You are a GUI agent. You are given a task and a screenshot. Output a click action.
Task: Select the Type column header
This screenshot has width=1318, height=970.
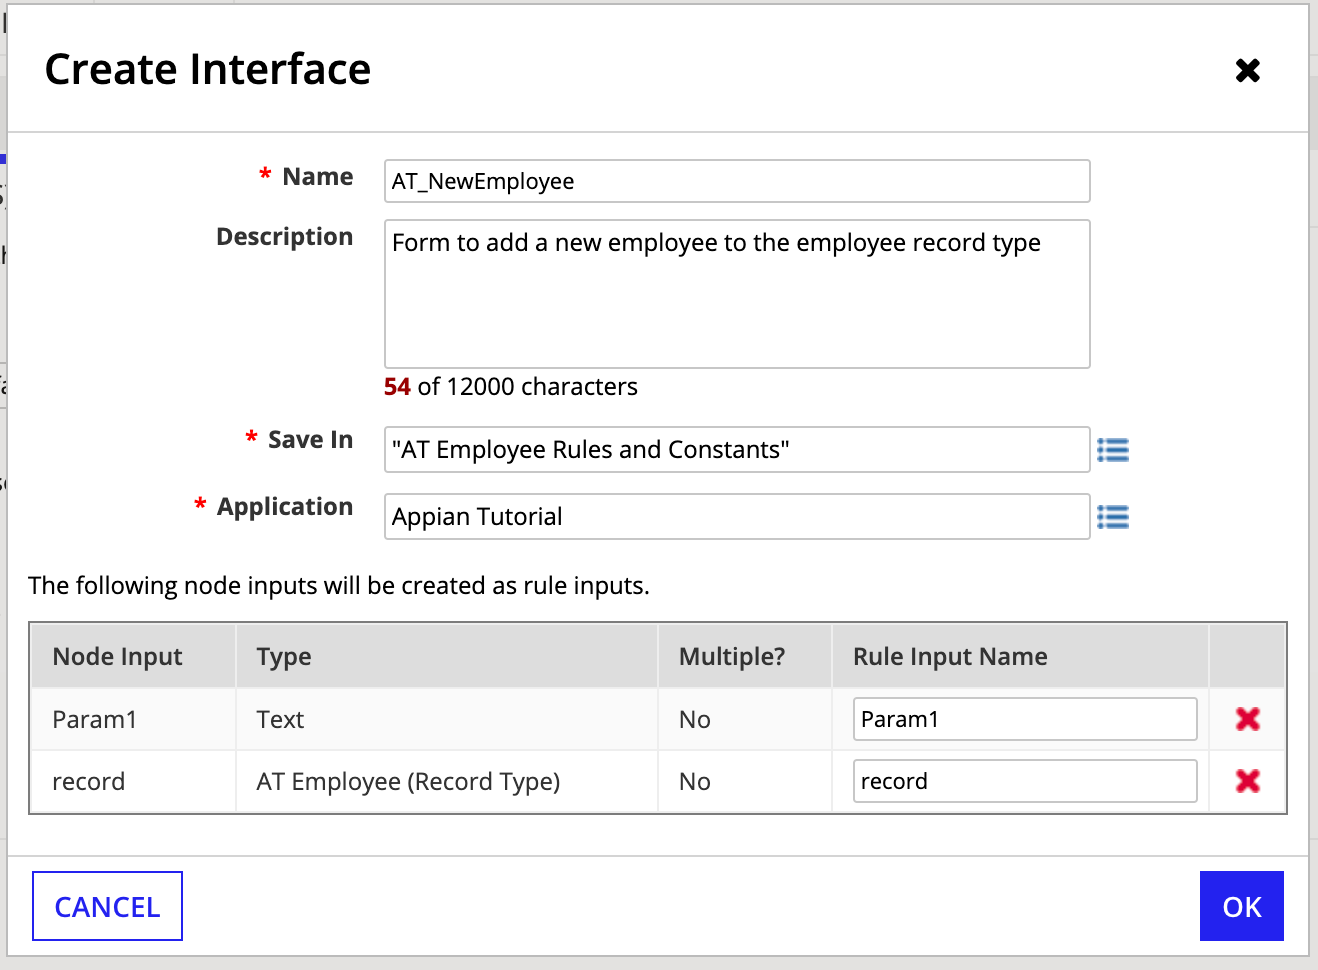[x=447, y=656]
